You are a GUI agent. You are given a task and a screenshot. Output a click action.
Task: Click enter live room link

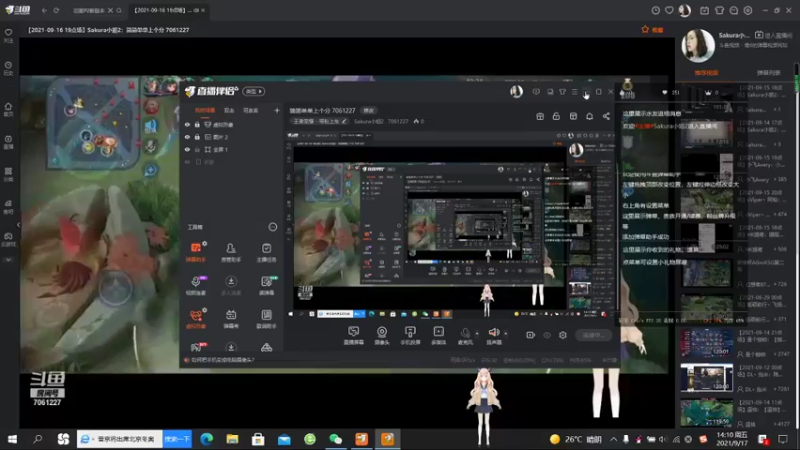773,35
